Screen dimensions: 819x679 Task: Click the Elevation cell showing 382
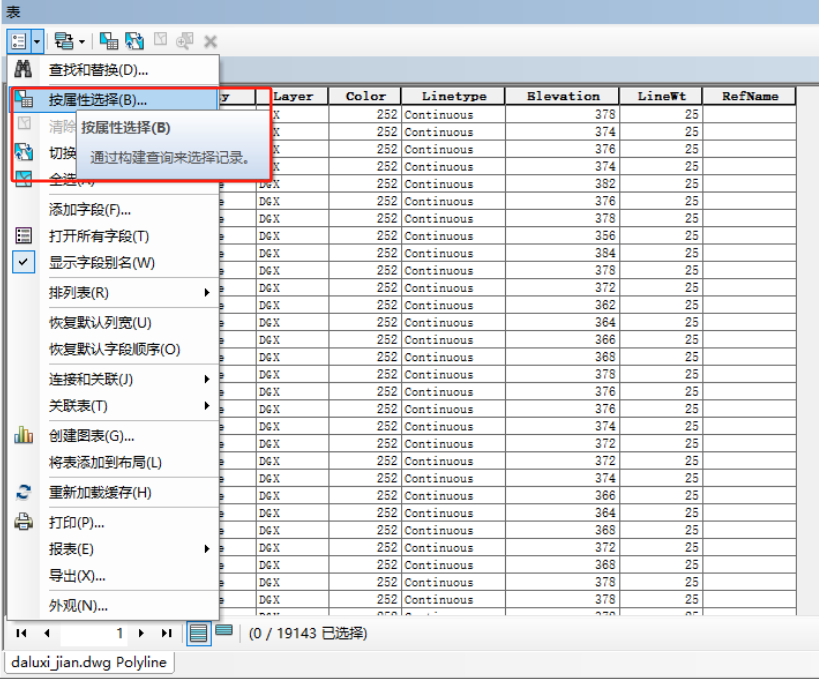pyautogui.click(x=562, y=184)
